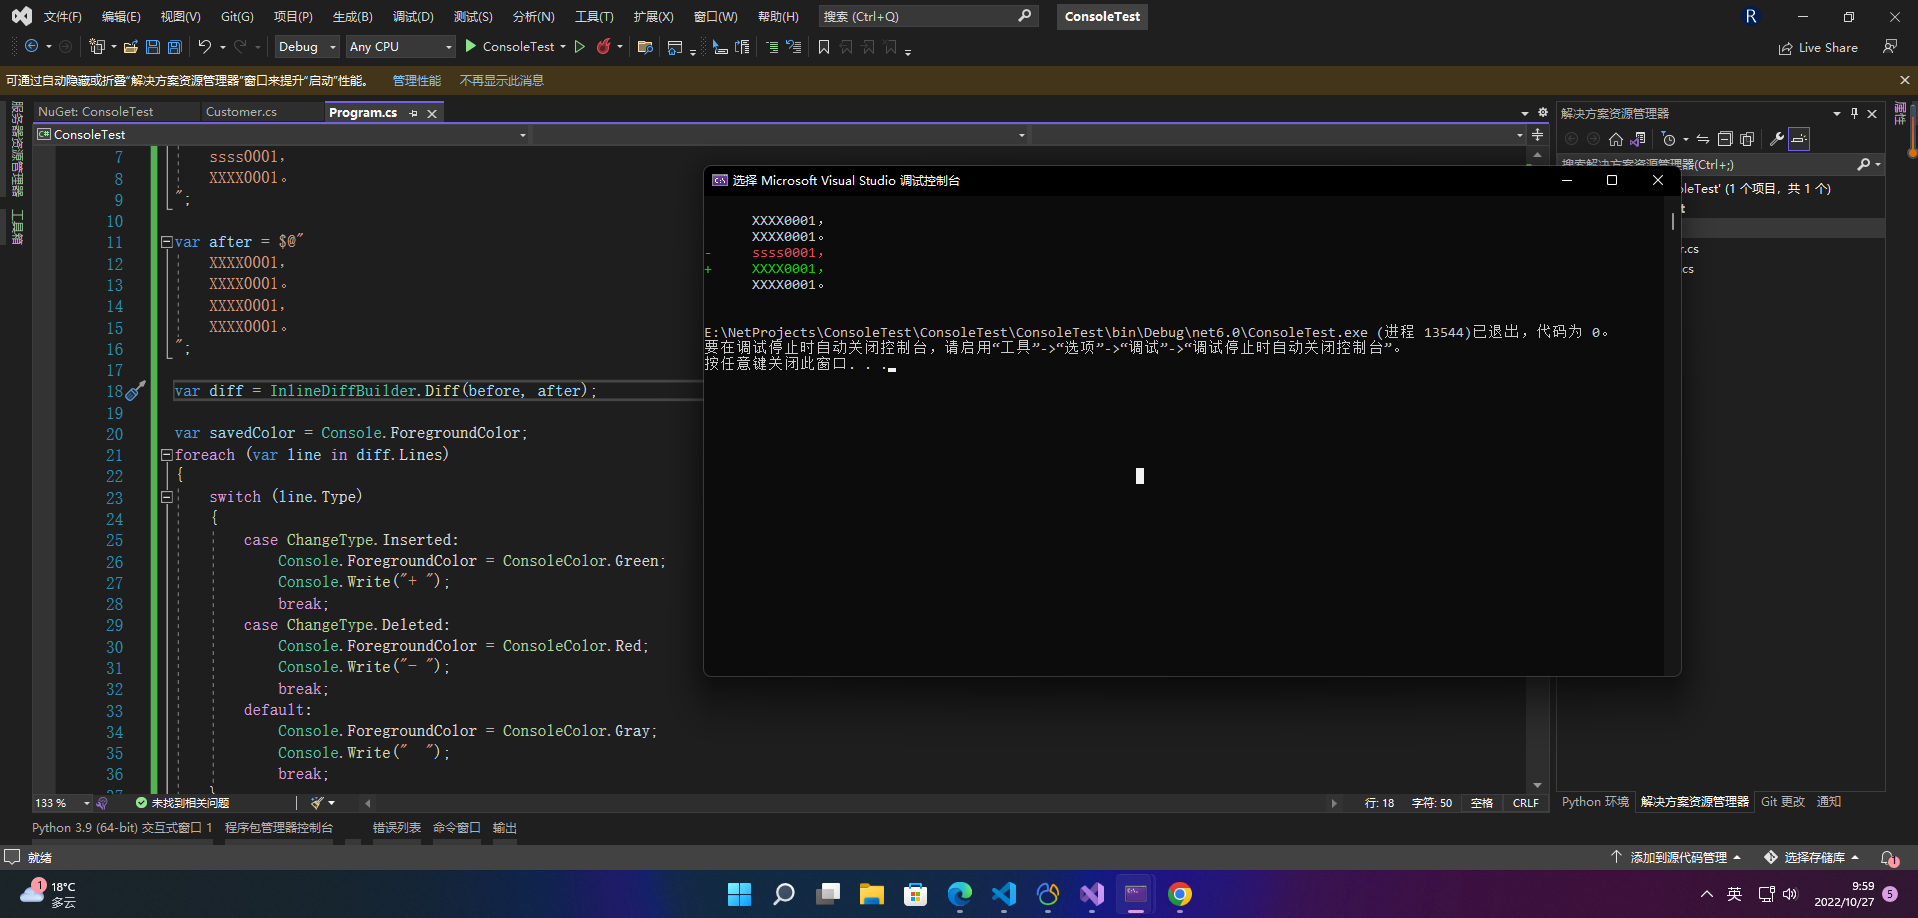Image resolution: width=1918 pixels, height=918 pixels.
Task: Open the Git(G) menu
Action: click(237, 17)
